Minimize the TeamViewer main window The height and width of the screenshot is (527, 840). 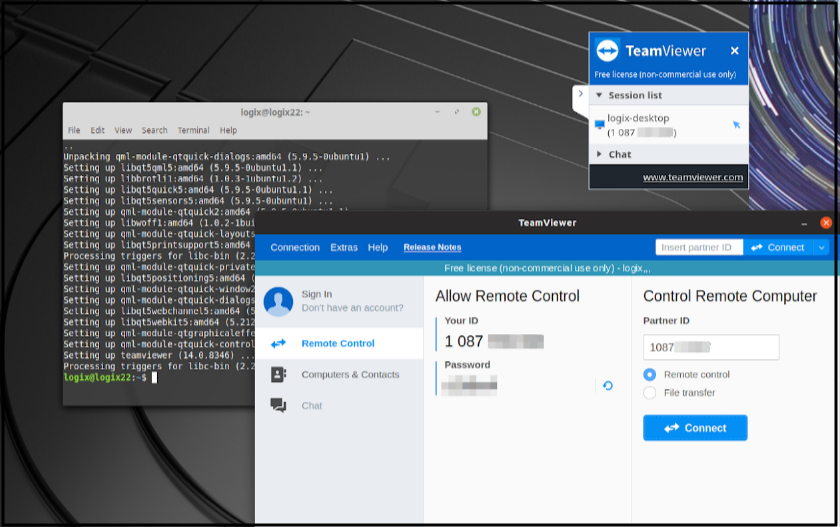[804, 223]
